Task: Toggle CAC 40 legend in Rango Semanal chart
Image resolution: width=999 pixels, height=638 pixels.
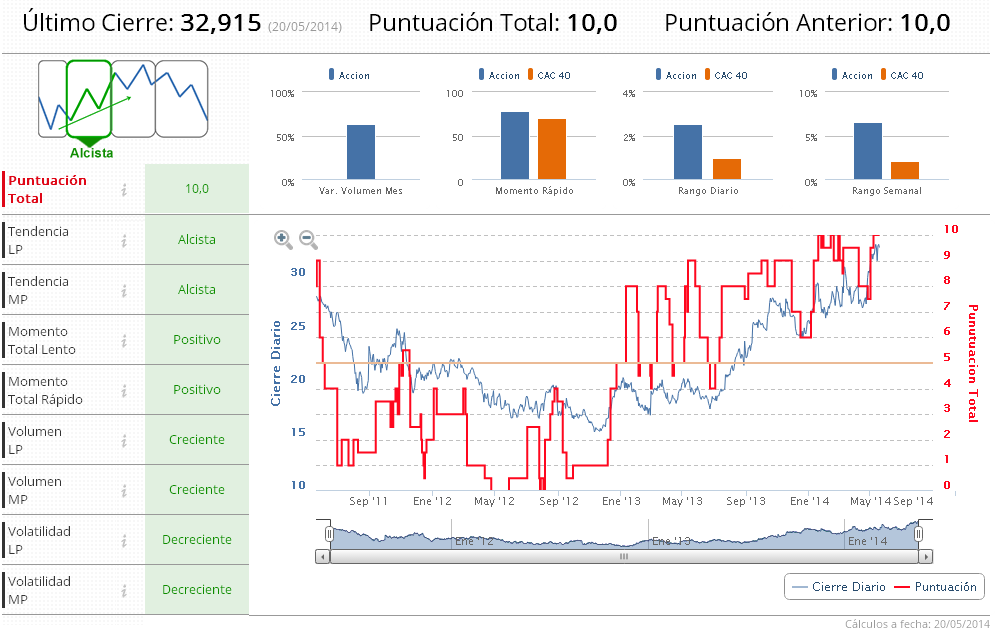Action: click(902, 75)
